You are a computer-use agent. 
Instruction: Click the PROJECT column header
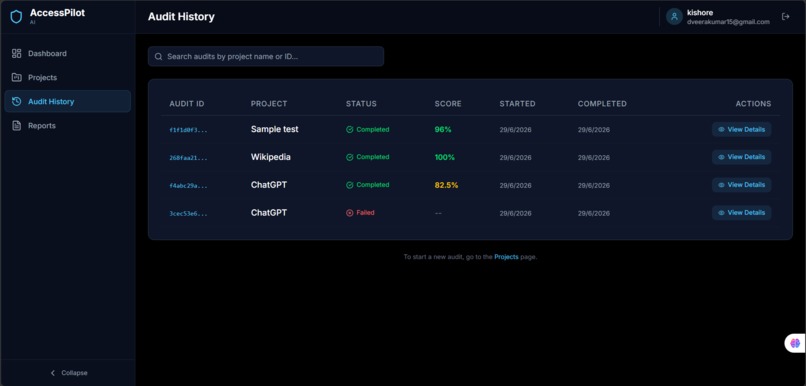(x=269, y=104)
